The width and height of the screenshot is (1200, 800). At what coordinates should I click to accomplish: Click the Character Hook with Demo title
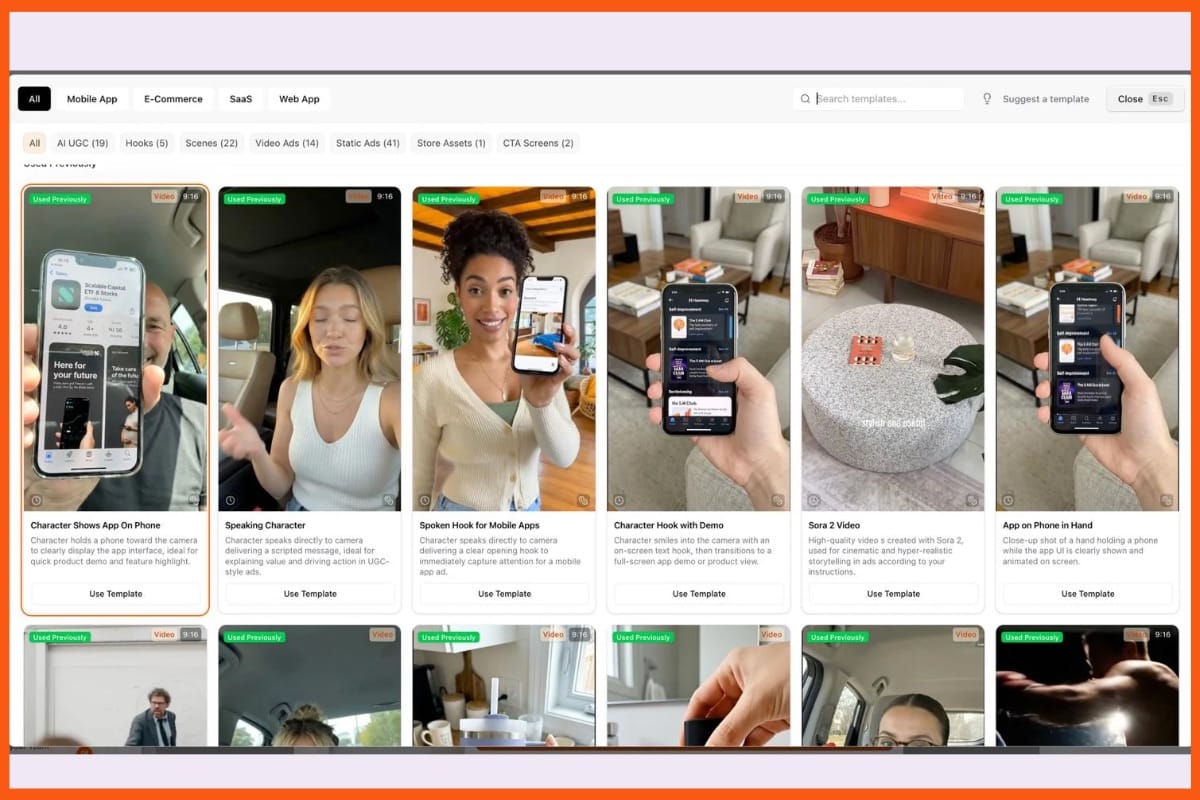[668, 525]
